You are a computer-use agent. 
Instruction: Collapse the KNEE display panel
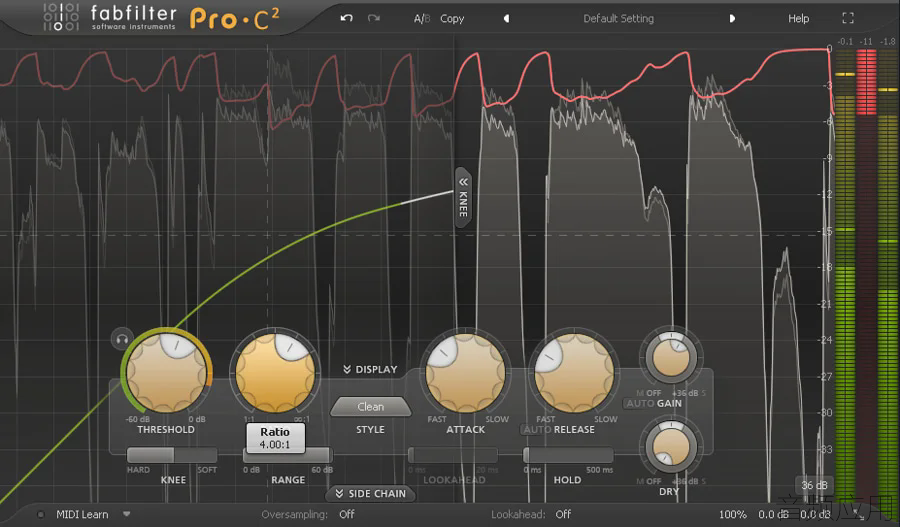point(463,198)
